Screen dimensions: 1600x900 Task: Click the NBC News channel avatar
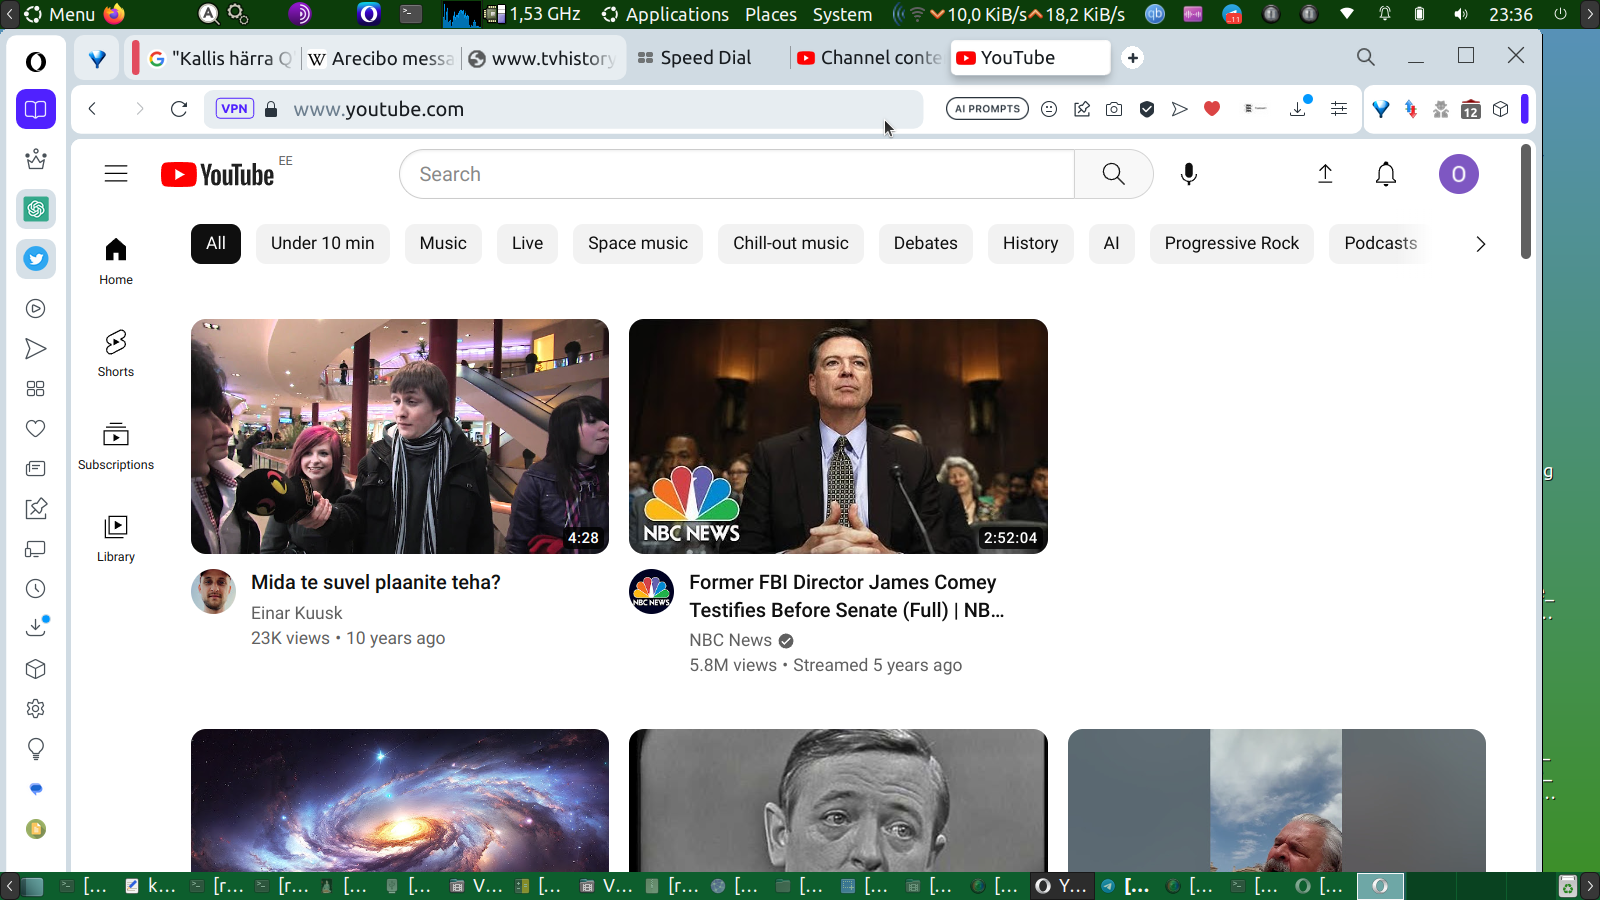pos(652,592)
